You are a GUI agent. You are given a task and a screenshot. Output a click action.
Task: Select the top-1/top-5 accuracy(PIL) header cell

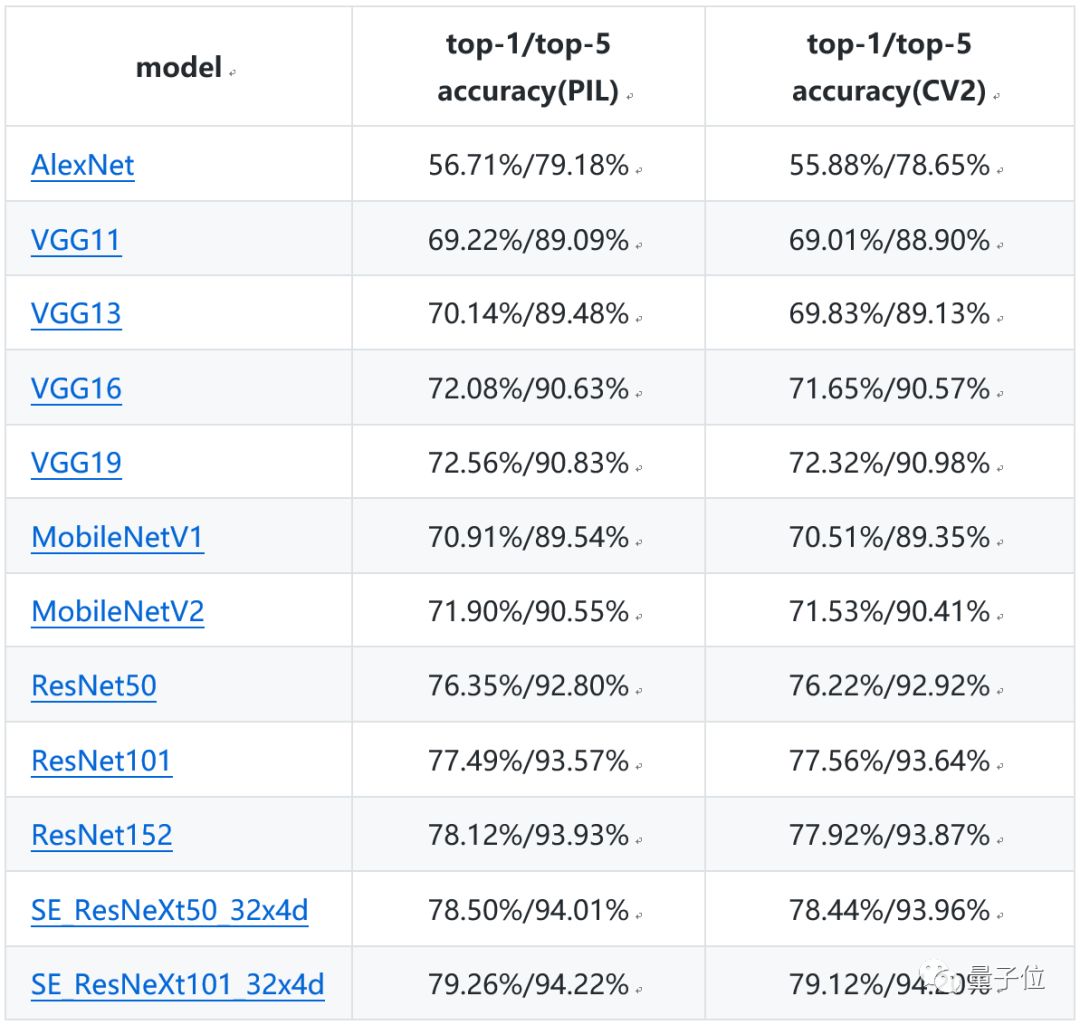[528, 68]
